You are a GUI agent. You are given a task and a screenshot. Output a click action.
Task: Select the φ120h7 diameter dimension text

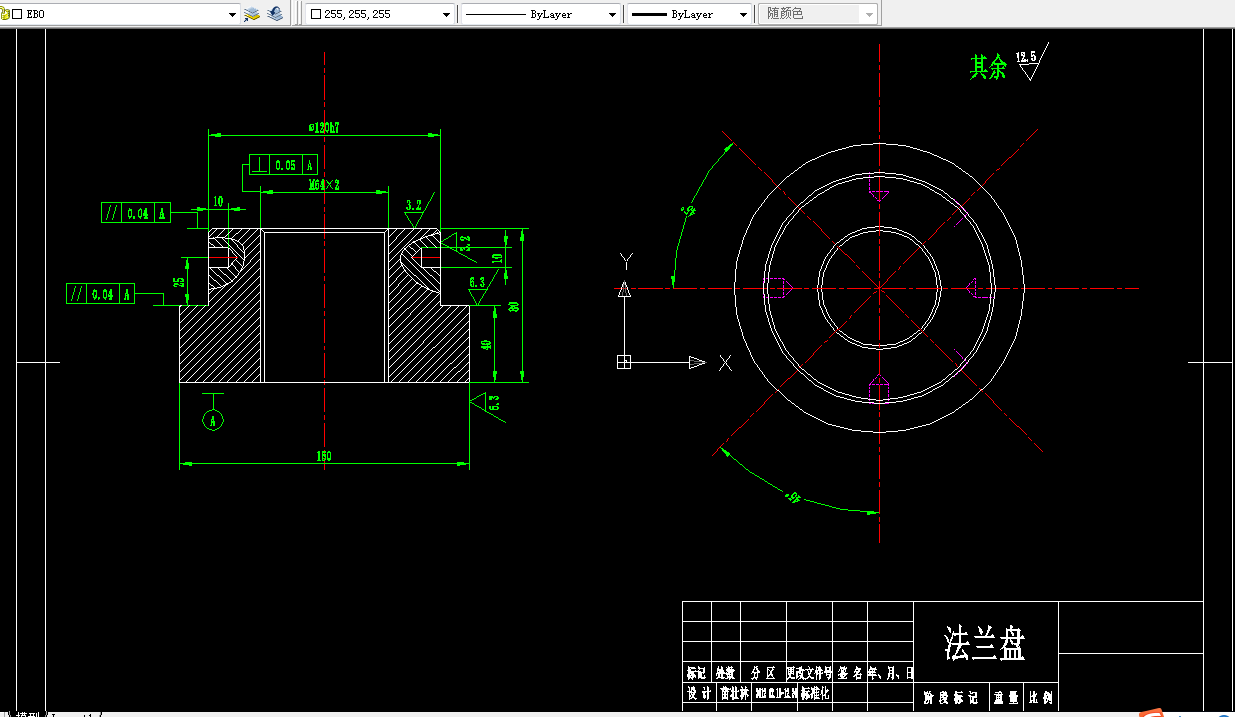click(325, 127)
